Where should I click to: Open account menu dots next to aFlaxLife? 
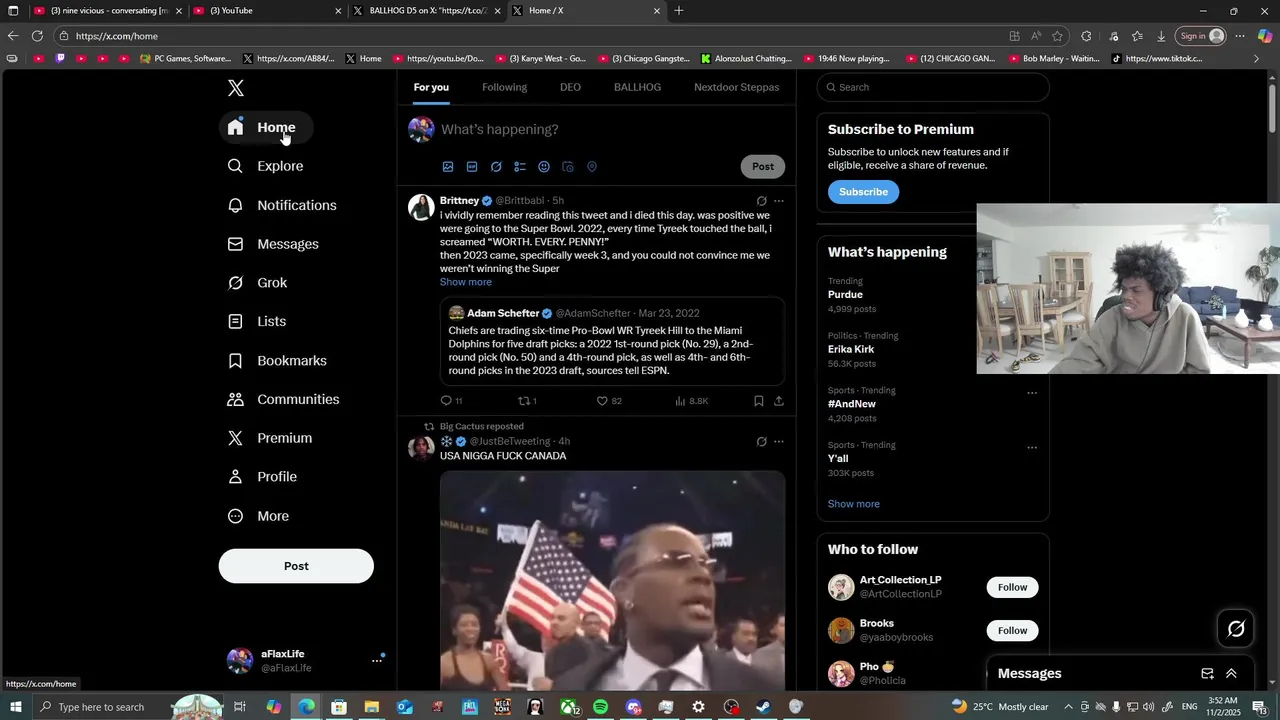(377, 660)
